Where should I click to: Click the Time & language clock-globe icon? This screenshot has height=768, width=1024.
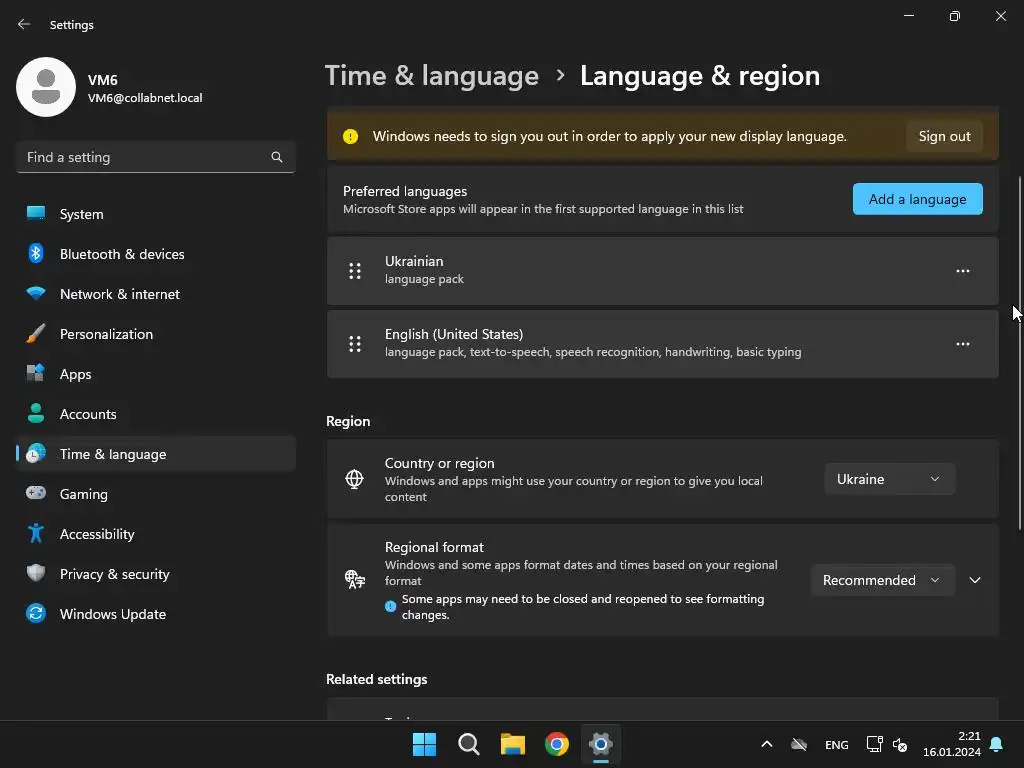coord(36,453)
